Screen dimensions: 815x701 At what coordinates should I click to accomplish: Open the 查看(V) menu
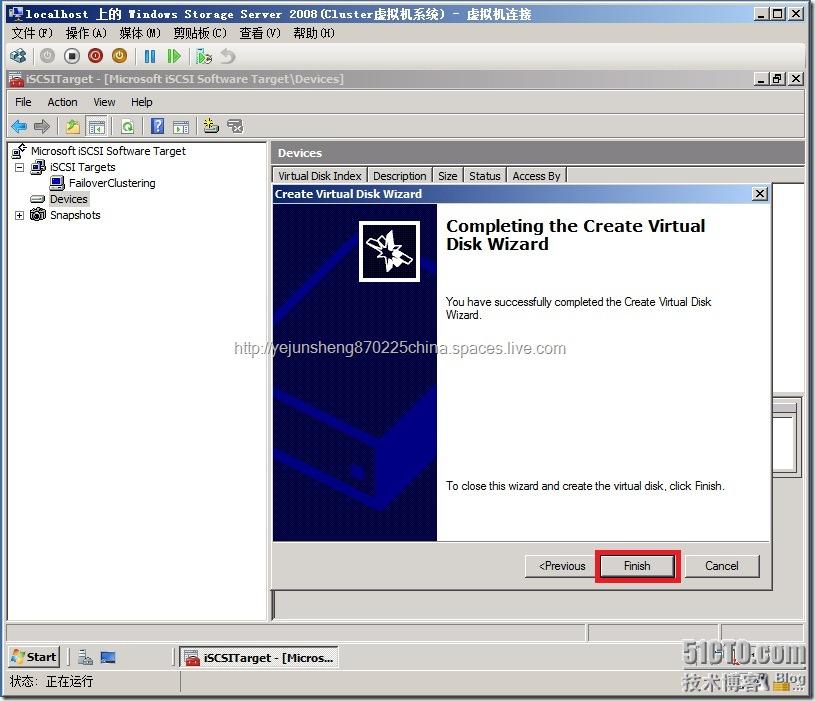tap(260, 33)
